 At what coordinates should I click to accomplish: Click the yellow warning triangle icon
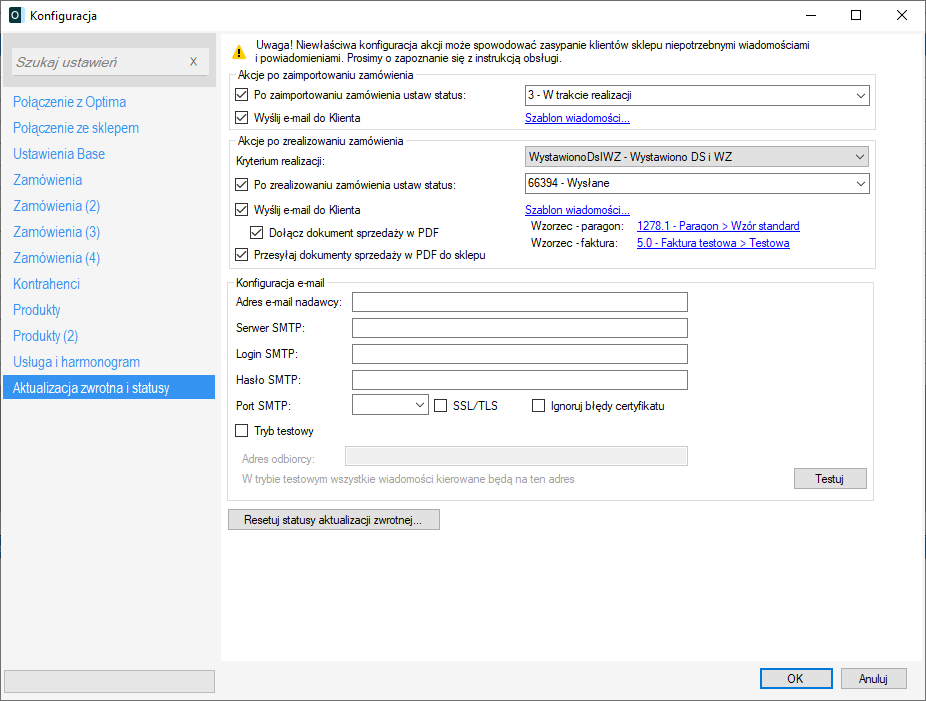point(239,52)
